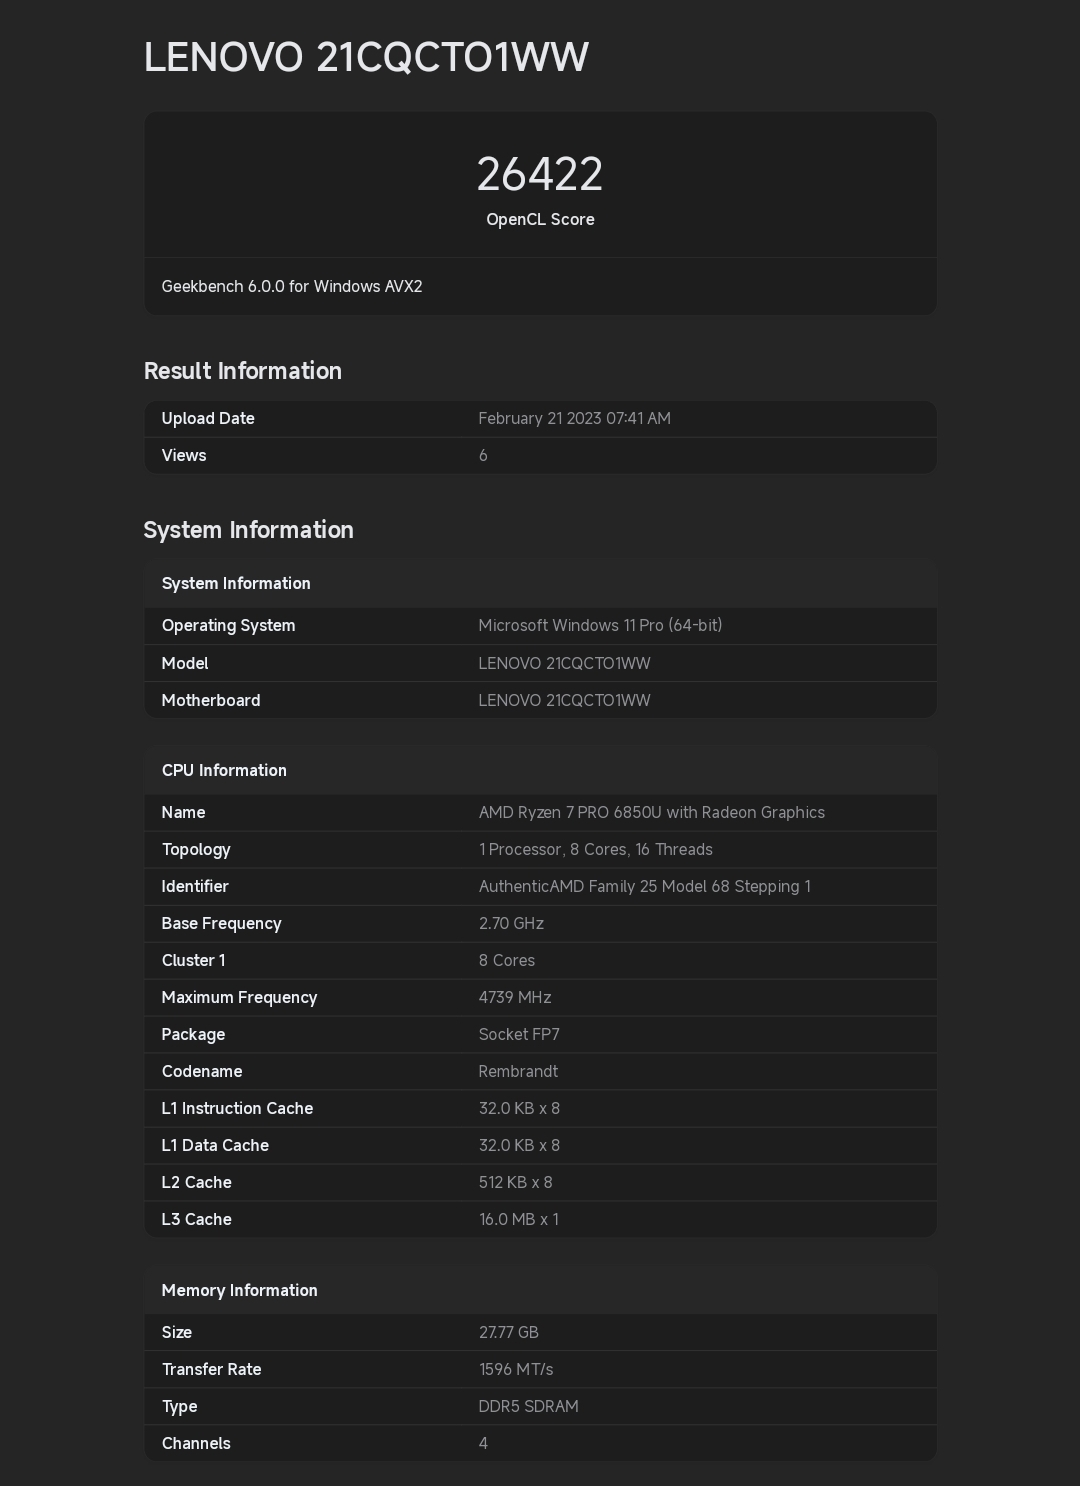The image size is (1080, 1486).
Task: Click the Transfer Rate label
Action: click(x=212, y=1369)
